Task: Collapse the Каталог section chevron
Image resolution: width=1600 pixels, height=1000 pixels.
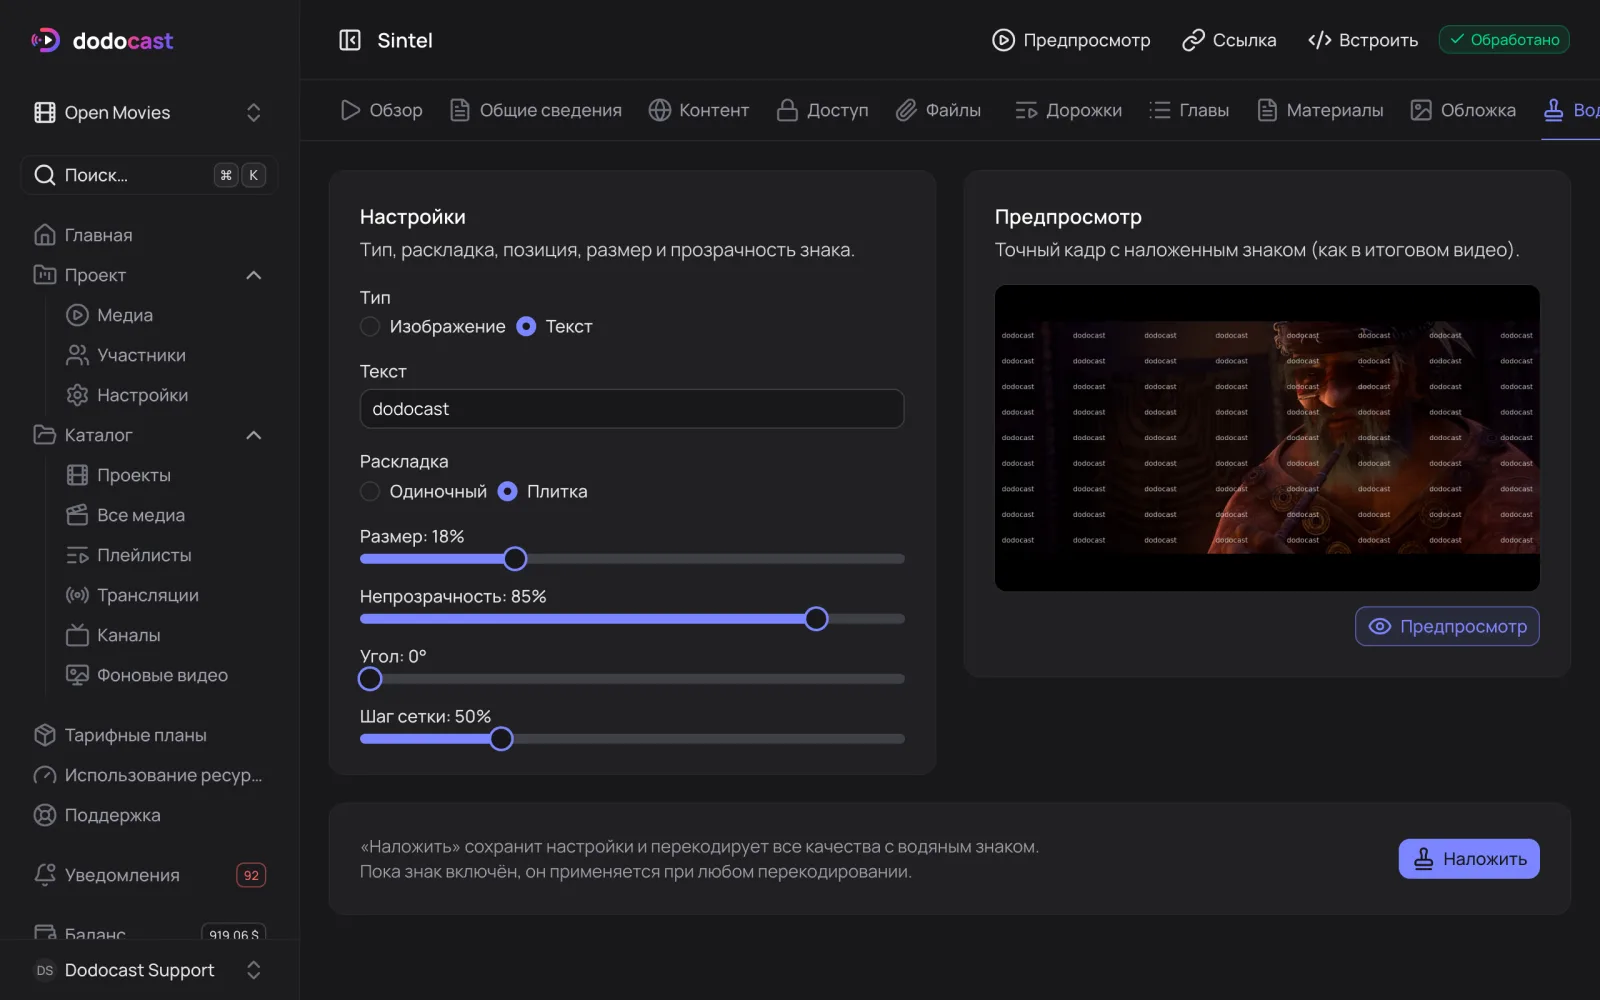Action: 254,435
